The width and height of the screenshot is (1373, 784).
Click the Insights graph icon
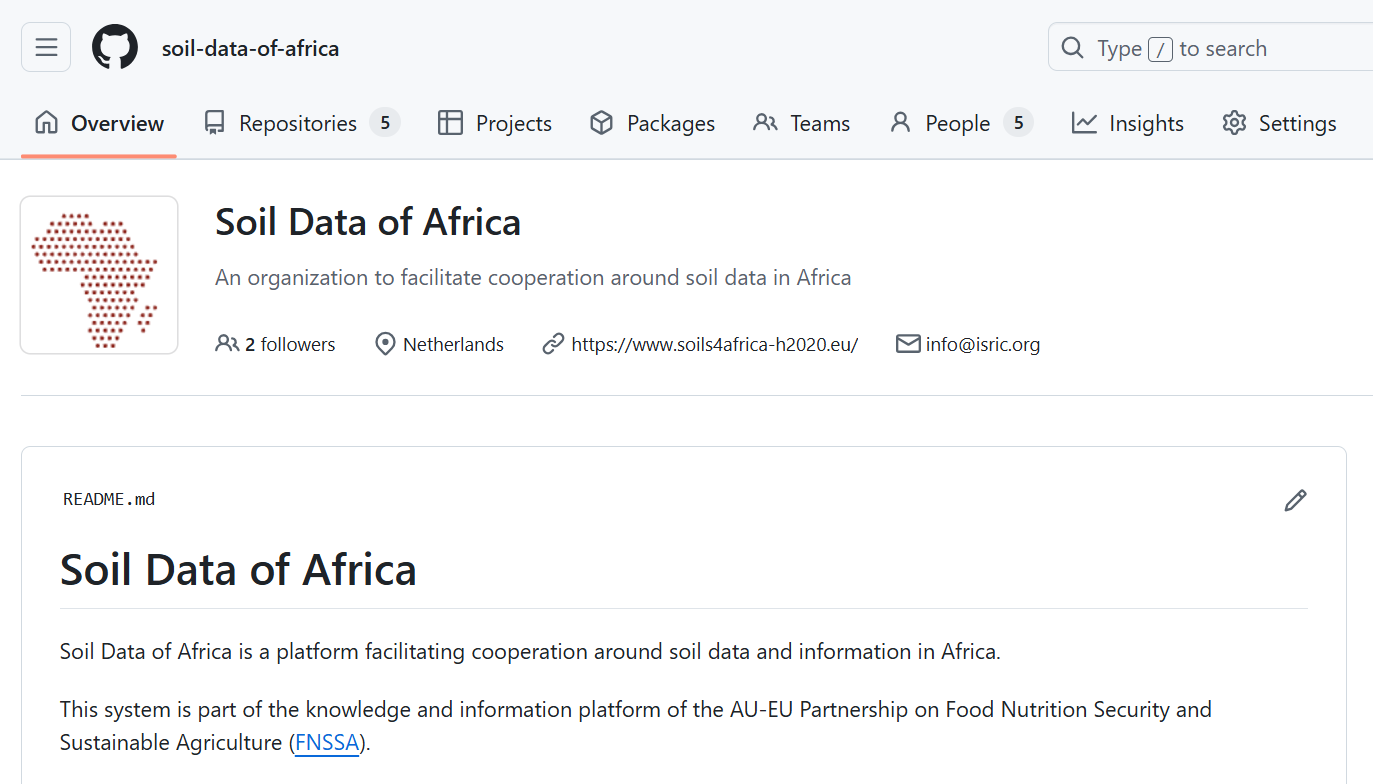point(1084,123)
